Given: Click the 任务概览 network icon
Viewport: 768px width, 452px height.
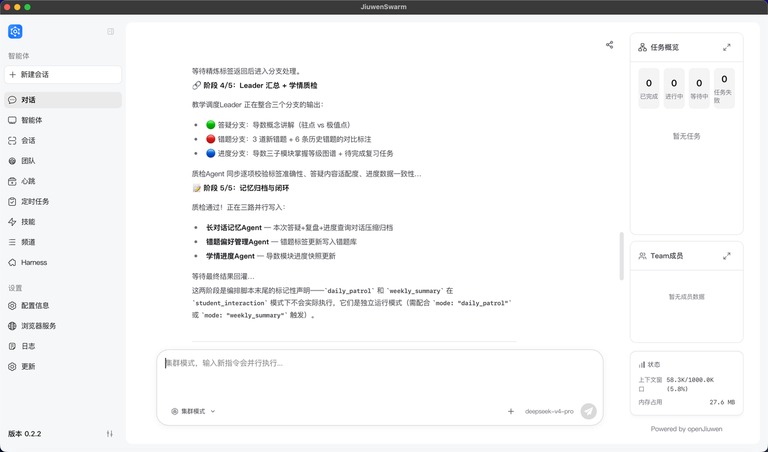Looking at the screenshot, I should [642, 48].
